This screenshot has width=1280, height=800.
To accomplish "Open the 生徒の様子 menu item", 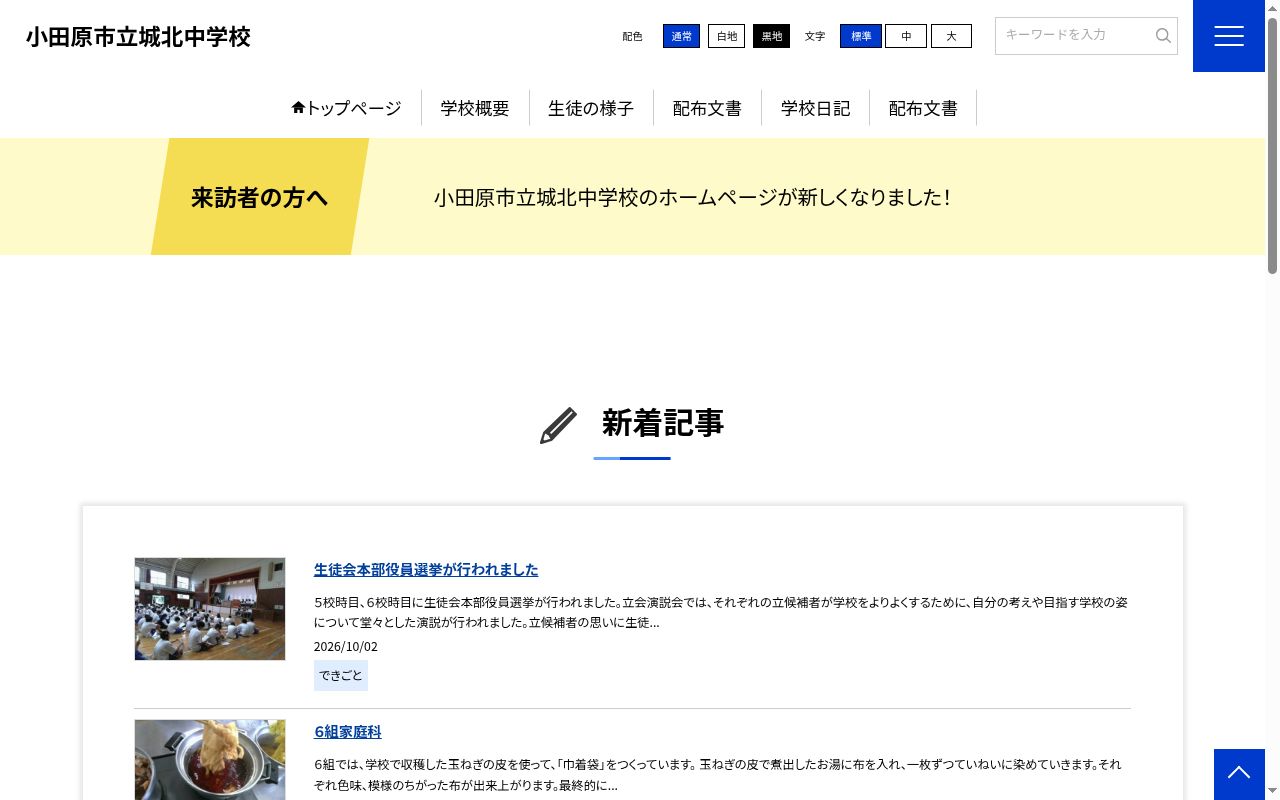I will [591, 108].
